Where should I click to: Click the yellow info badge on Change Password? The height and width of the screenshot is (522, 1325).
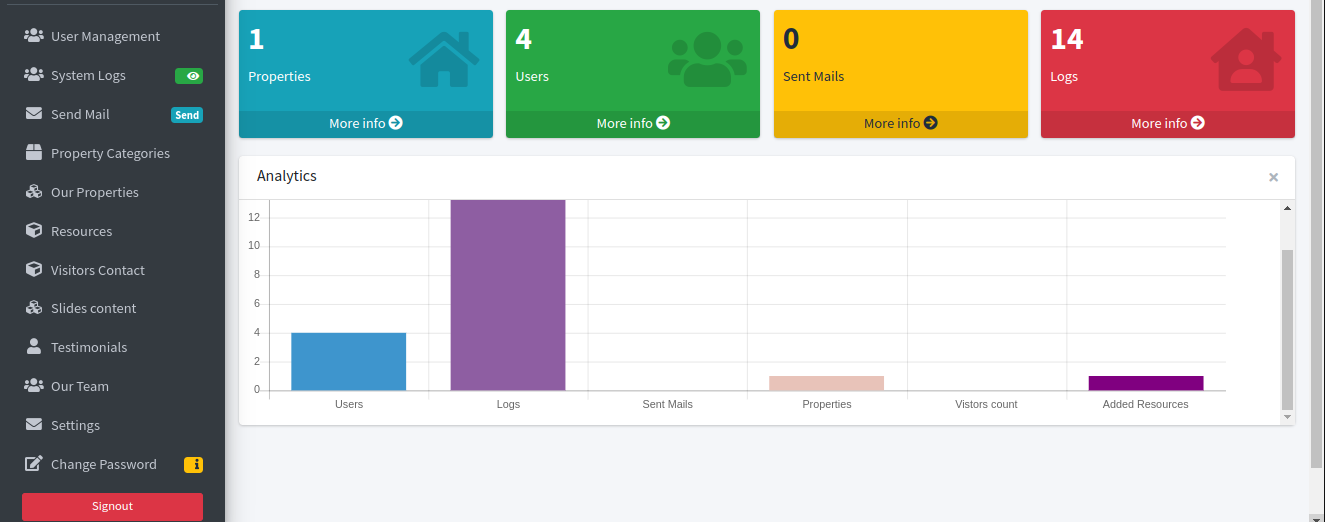point(194,464)
